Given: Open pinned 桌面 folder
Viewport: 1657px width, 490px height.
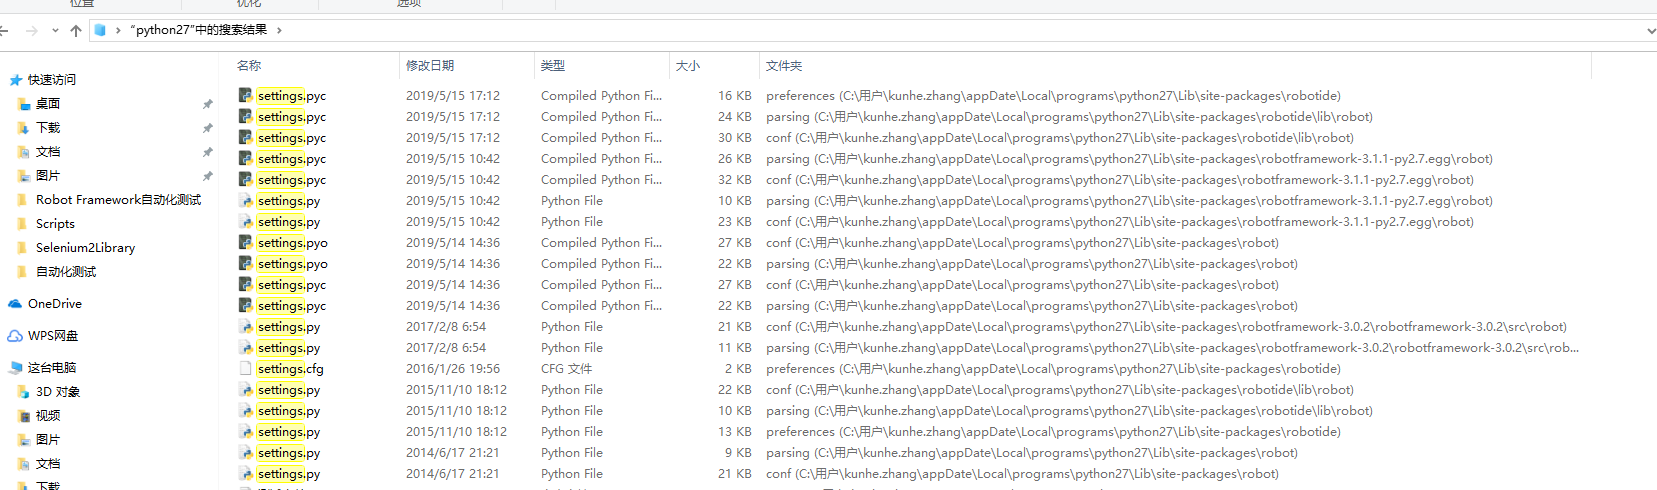Looking at the screenshot, I should coord(48,104).
